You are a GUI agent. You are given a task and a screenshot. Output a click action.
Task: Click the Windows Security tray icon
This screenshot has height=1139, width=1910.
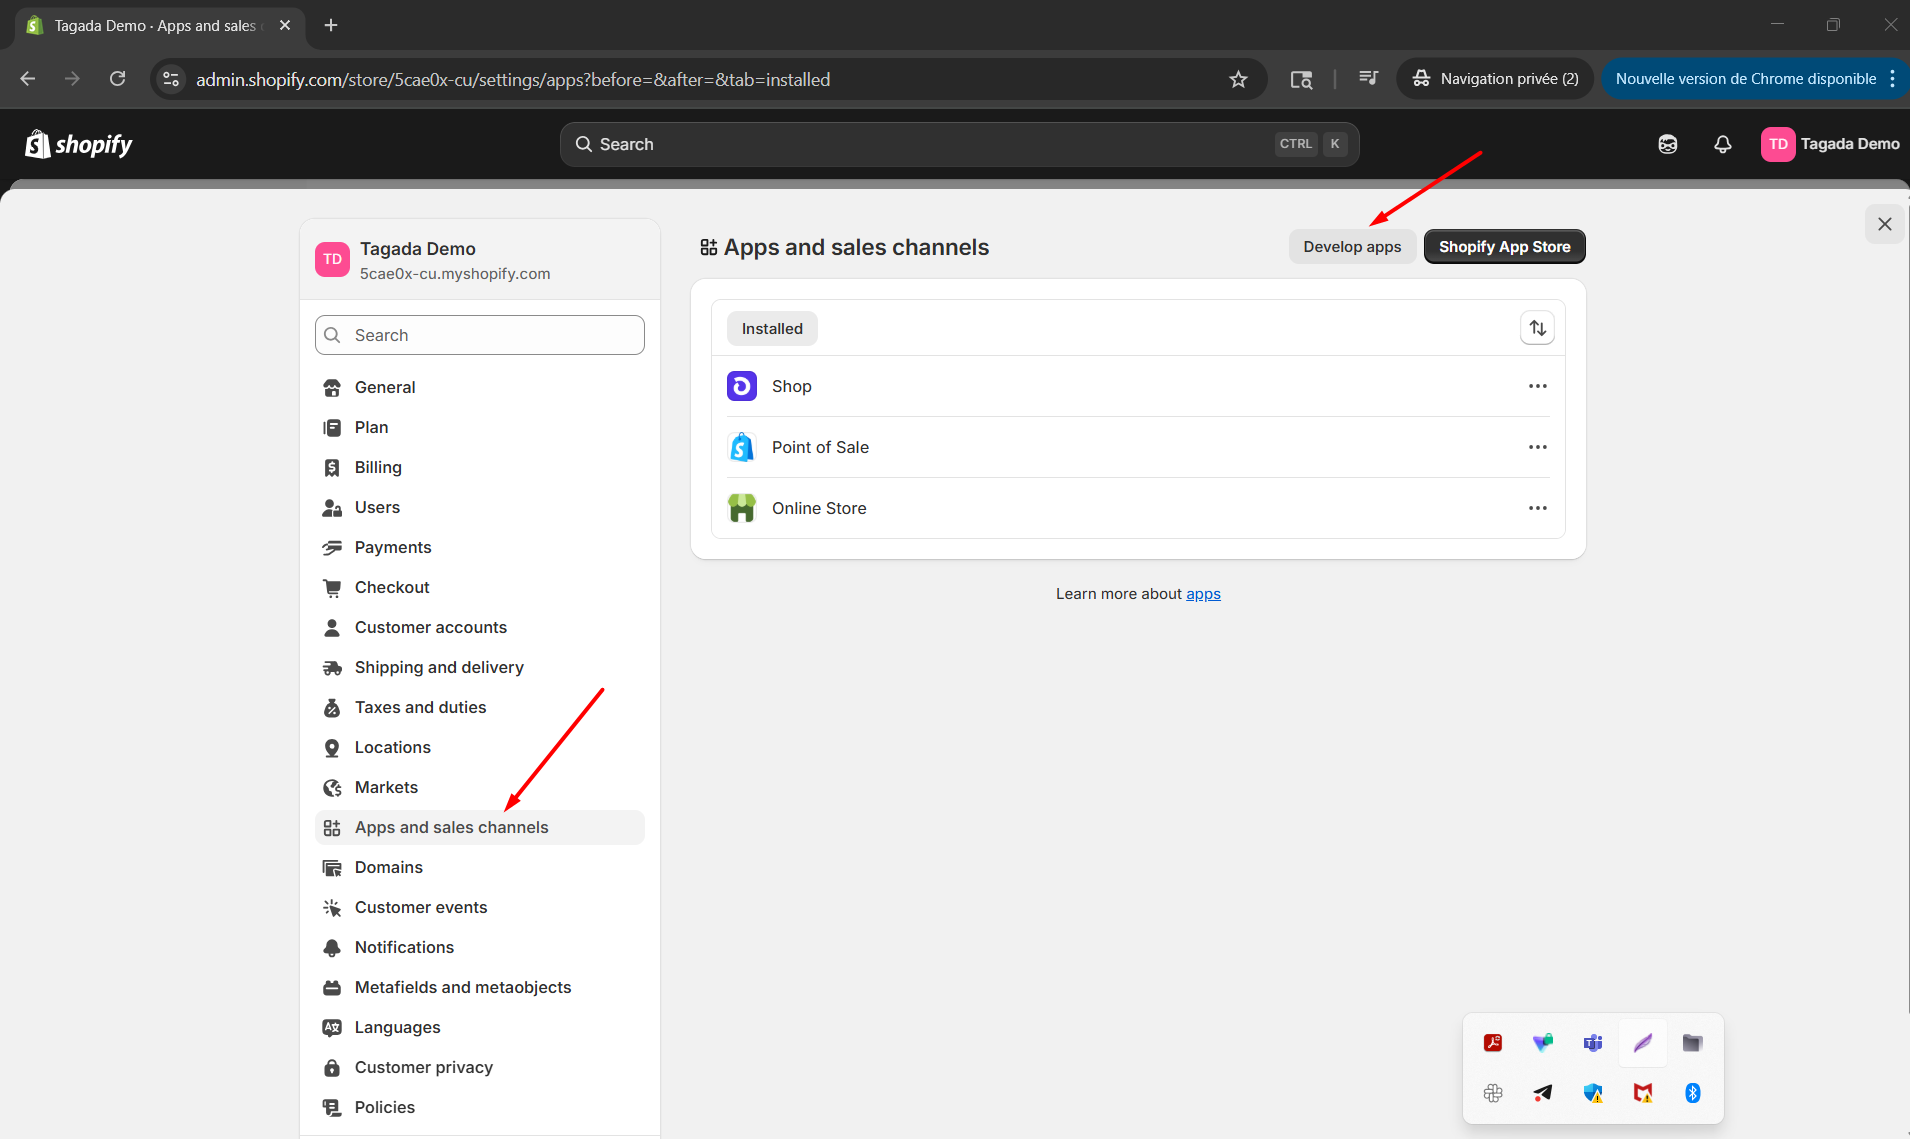point(1593,1093)
